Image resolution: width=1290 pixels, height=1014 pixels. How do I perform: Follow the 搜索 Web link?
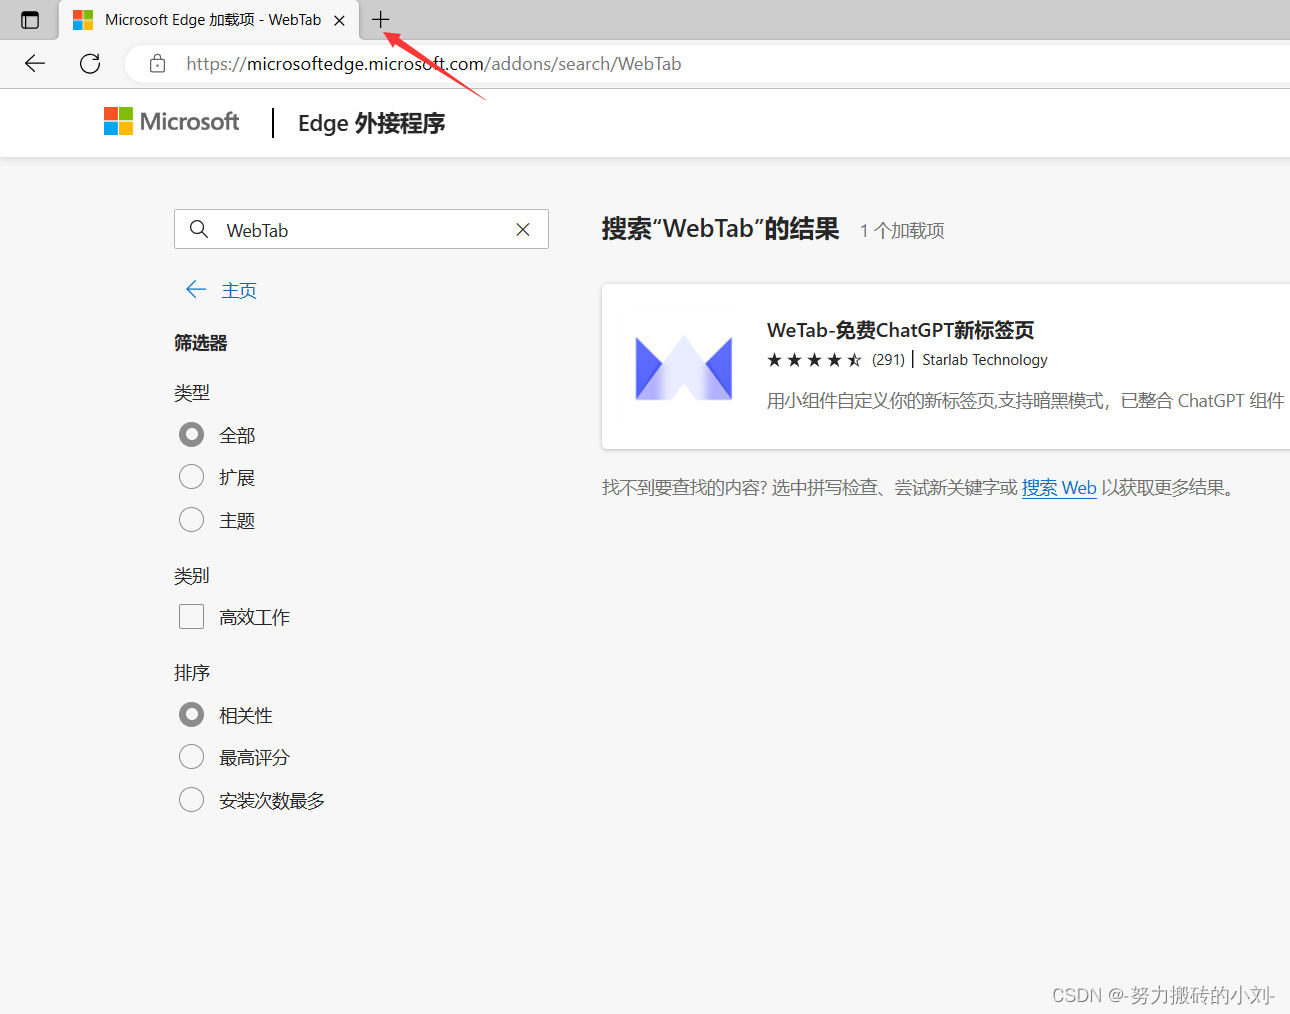pyautogui.click(x=1059, y=488)
